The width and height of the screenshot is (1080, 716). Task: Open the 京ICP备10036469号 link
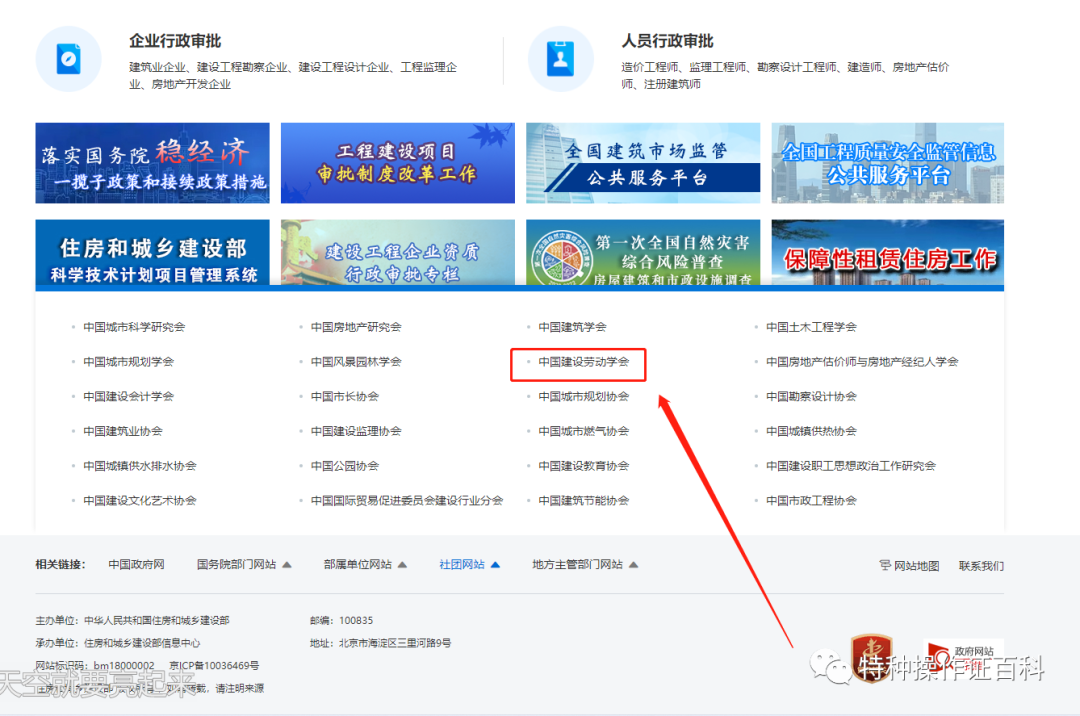[214, 666]
